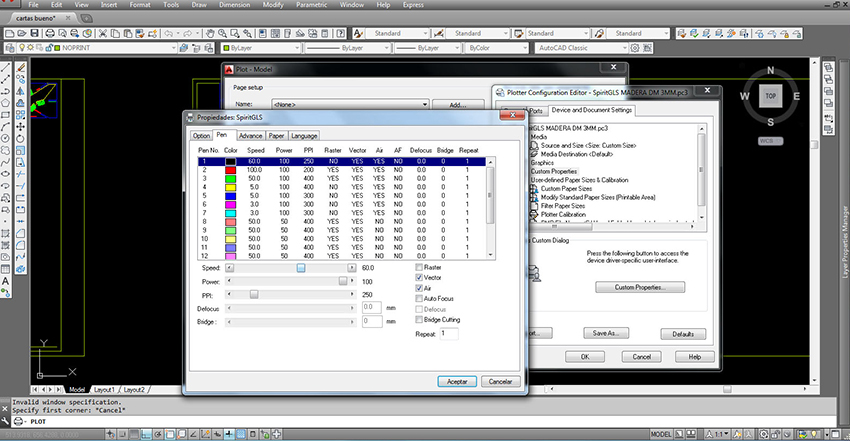Click the Zoom Realtime magnifier icon
The width and height of the screenshot is (850, 441).
point(222,34)
